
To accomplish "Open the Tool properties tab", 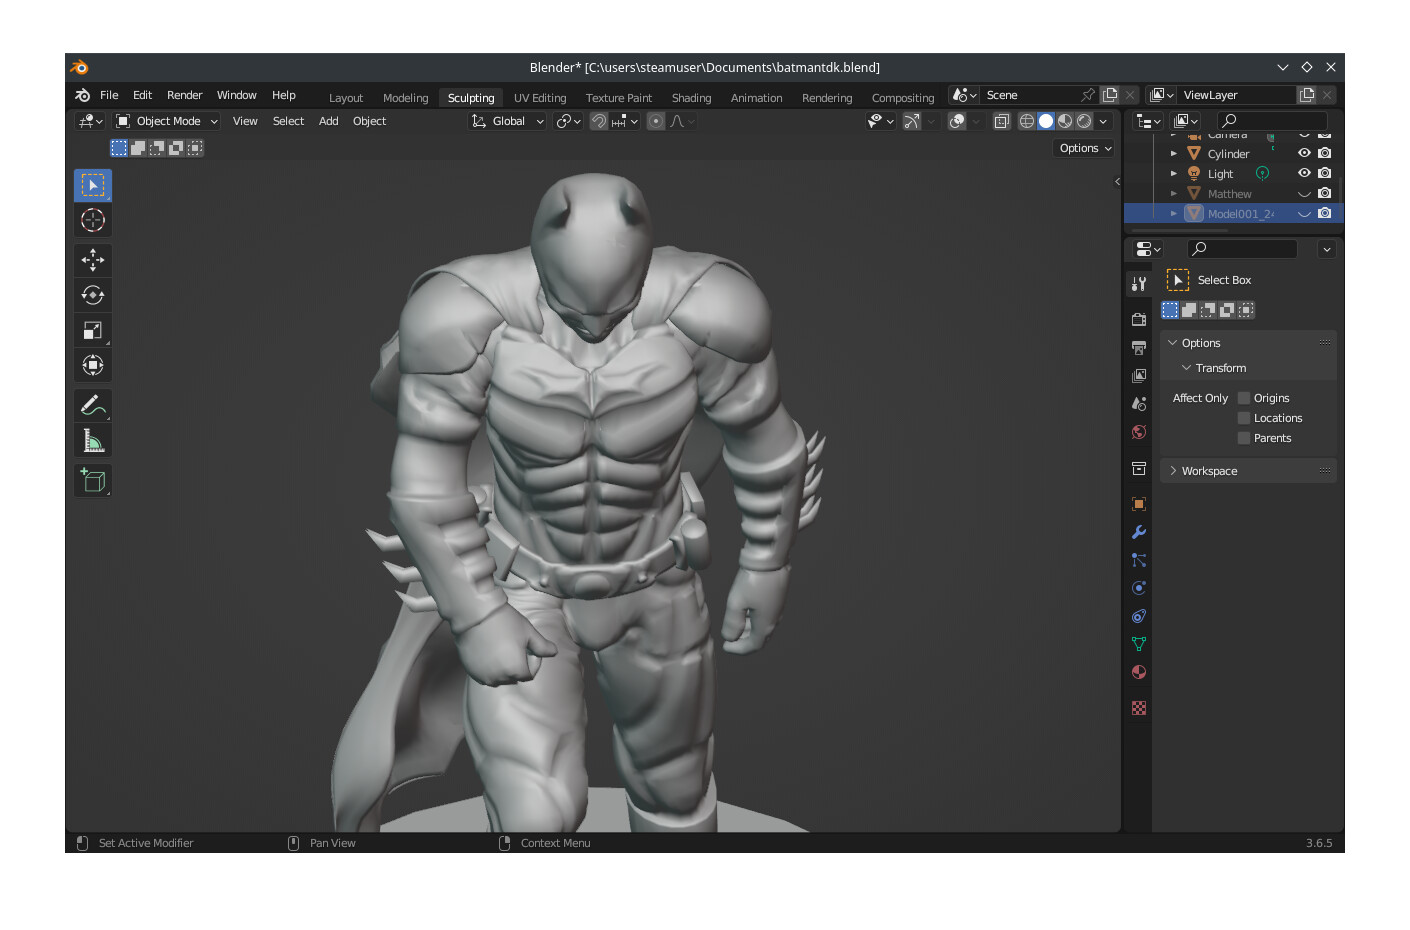I will [1139, 284].
